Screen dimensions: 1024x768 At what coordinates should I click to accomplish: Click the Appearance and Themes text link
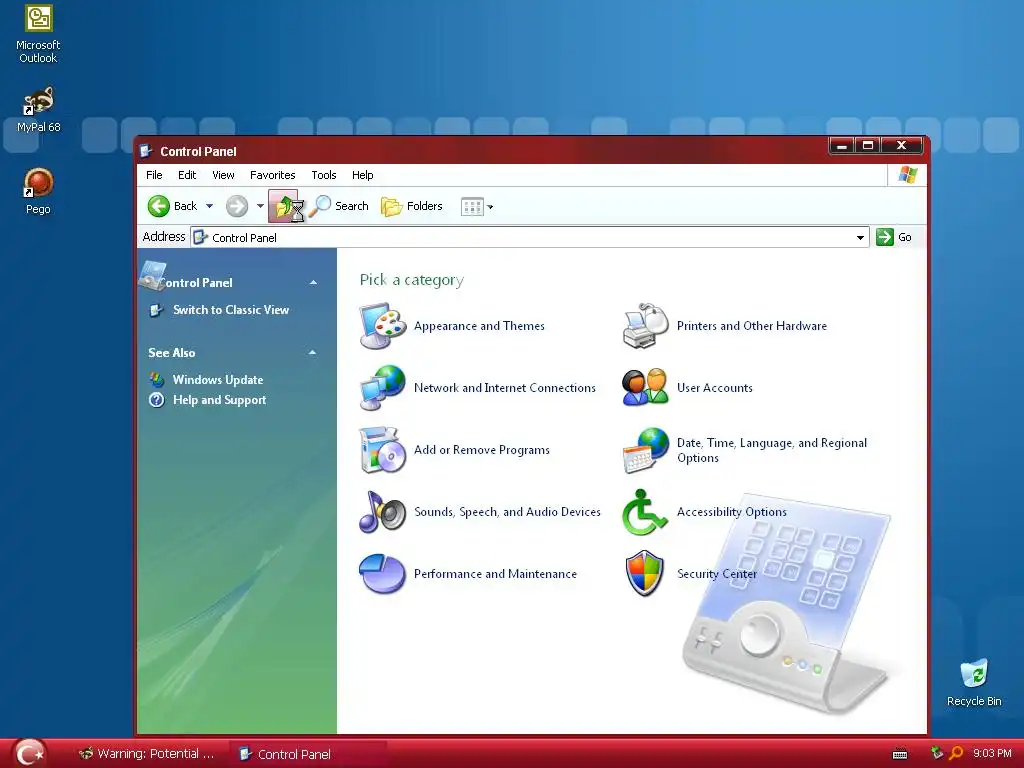pyautogui.click(x=479, y=326)
